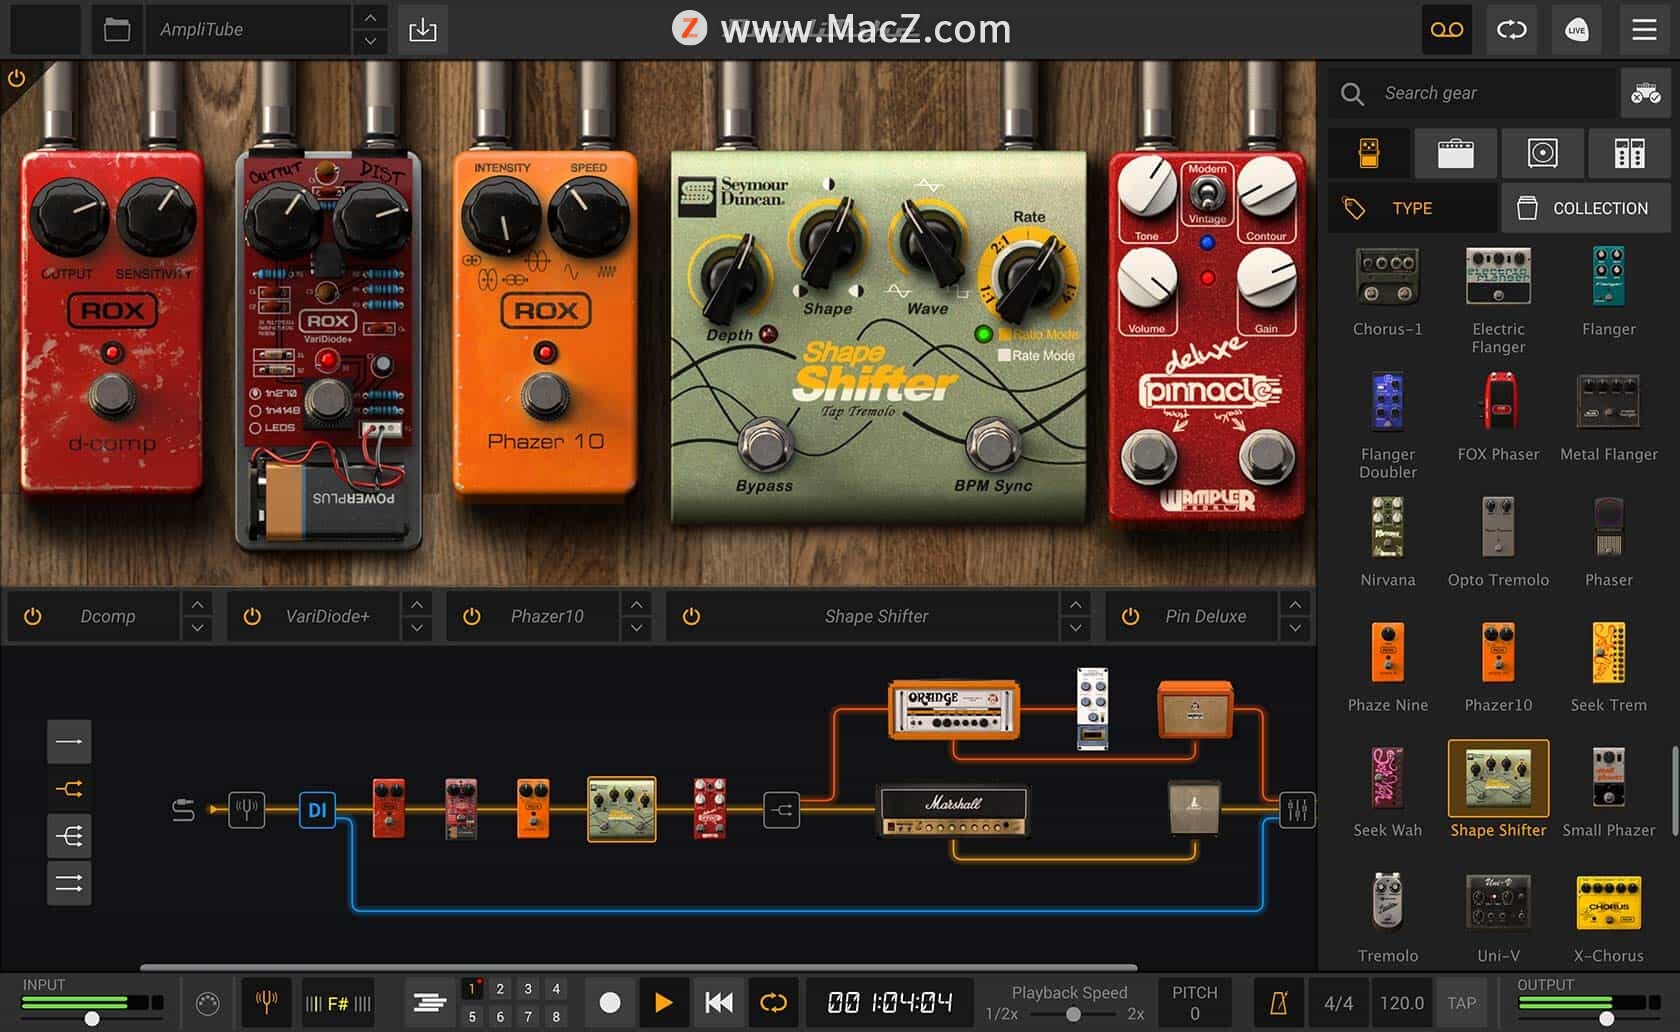Open the looper icon in top bar

(1511, 30)
